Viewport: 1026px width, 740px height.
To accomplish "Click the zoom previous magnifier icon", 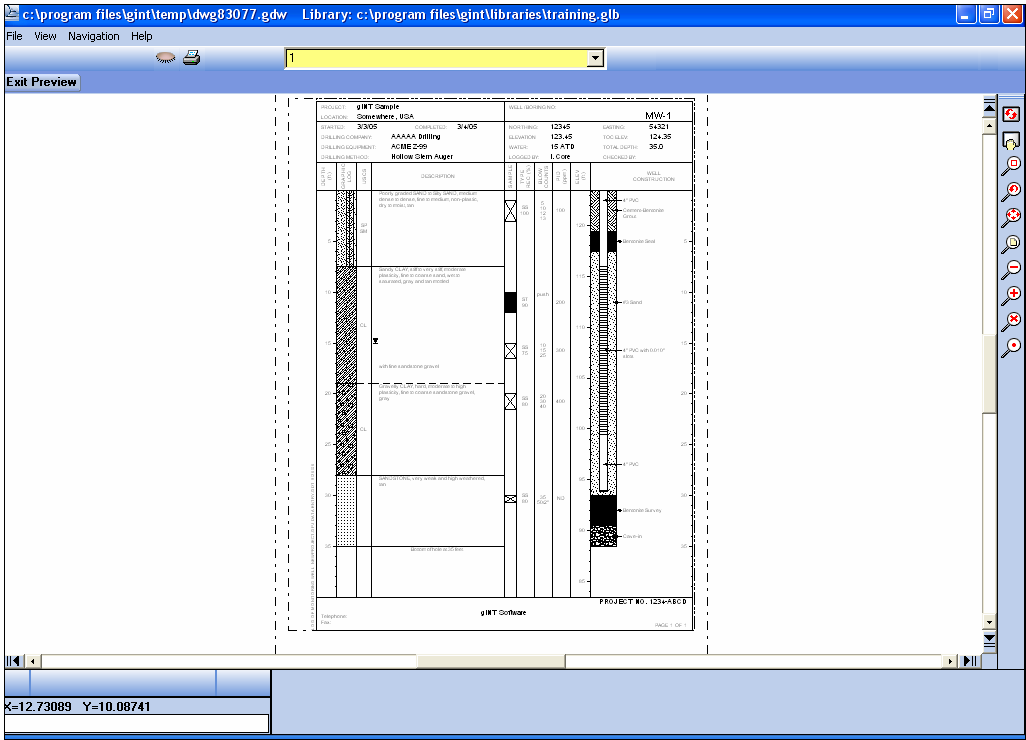I will pos(1011,192).
